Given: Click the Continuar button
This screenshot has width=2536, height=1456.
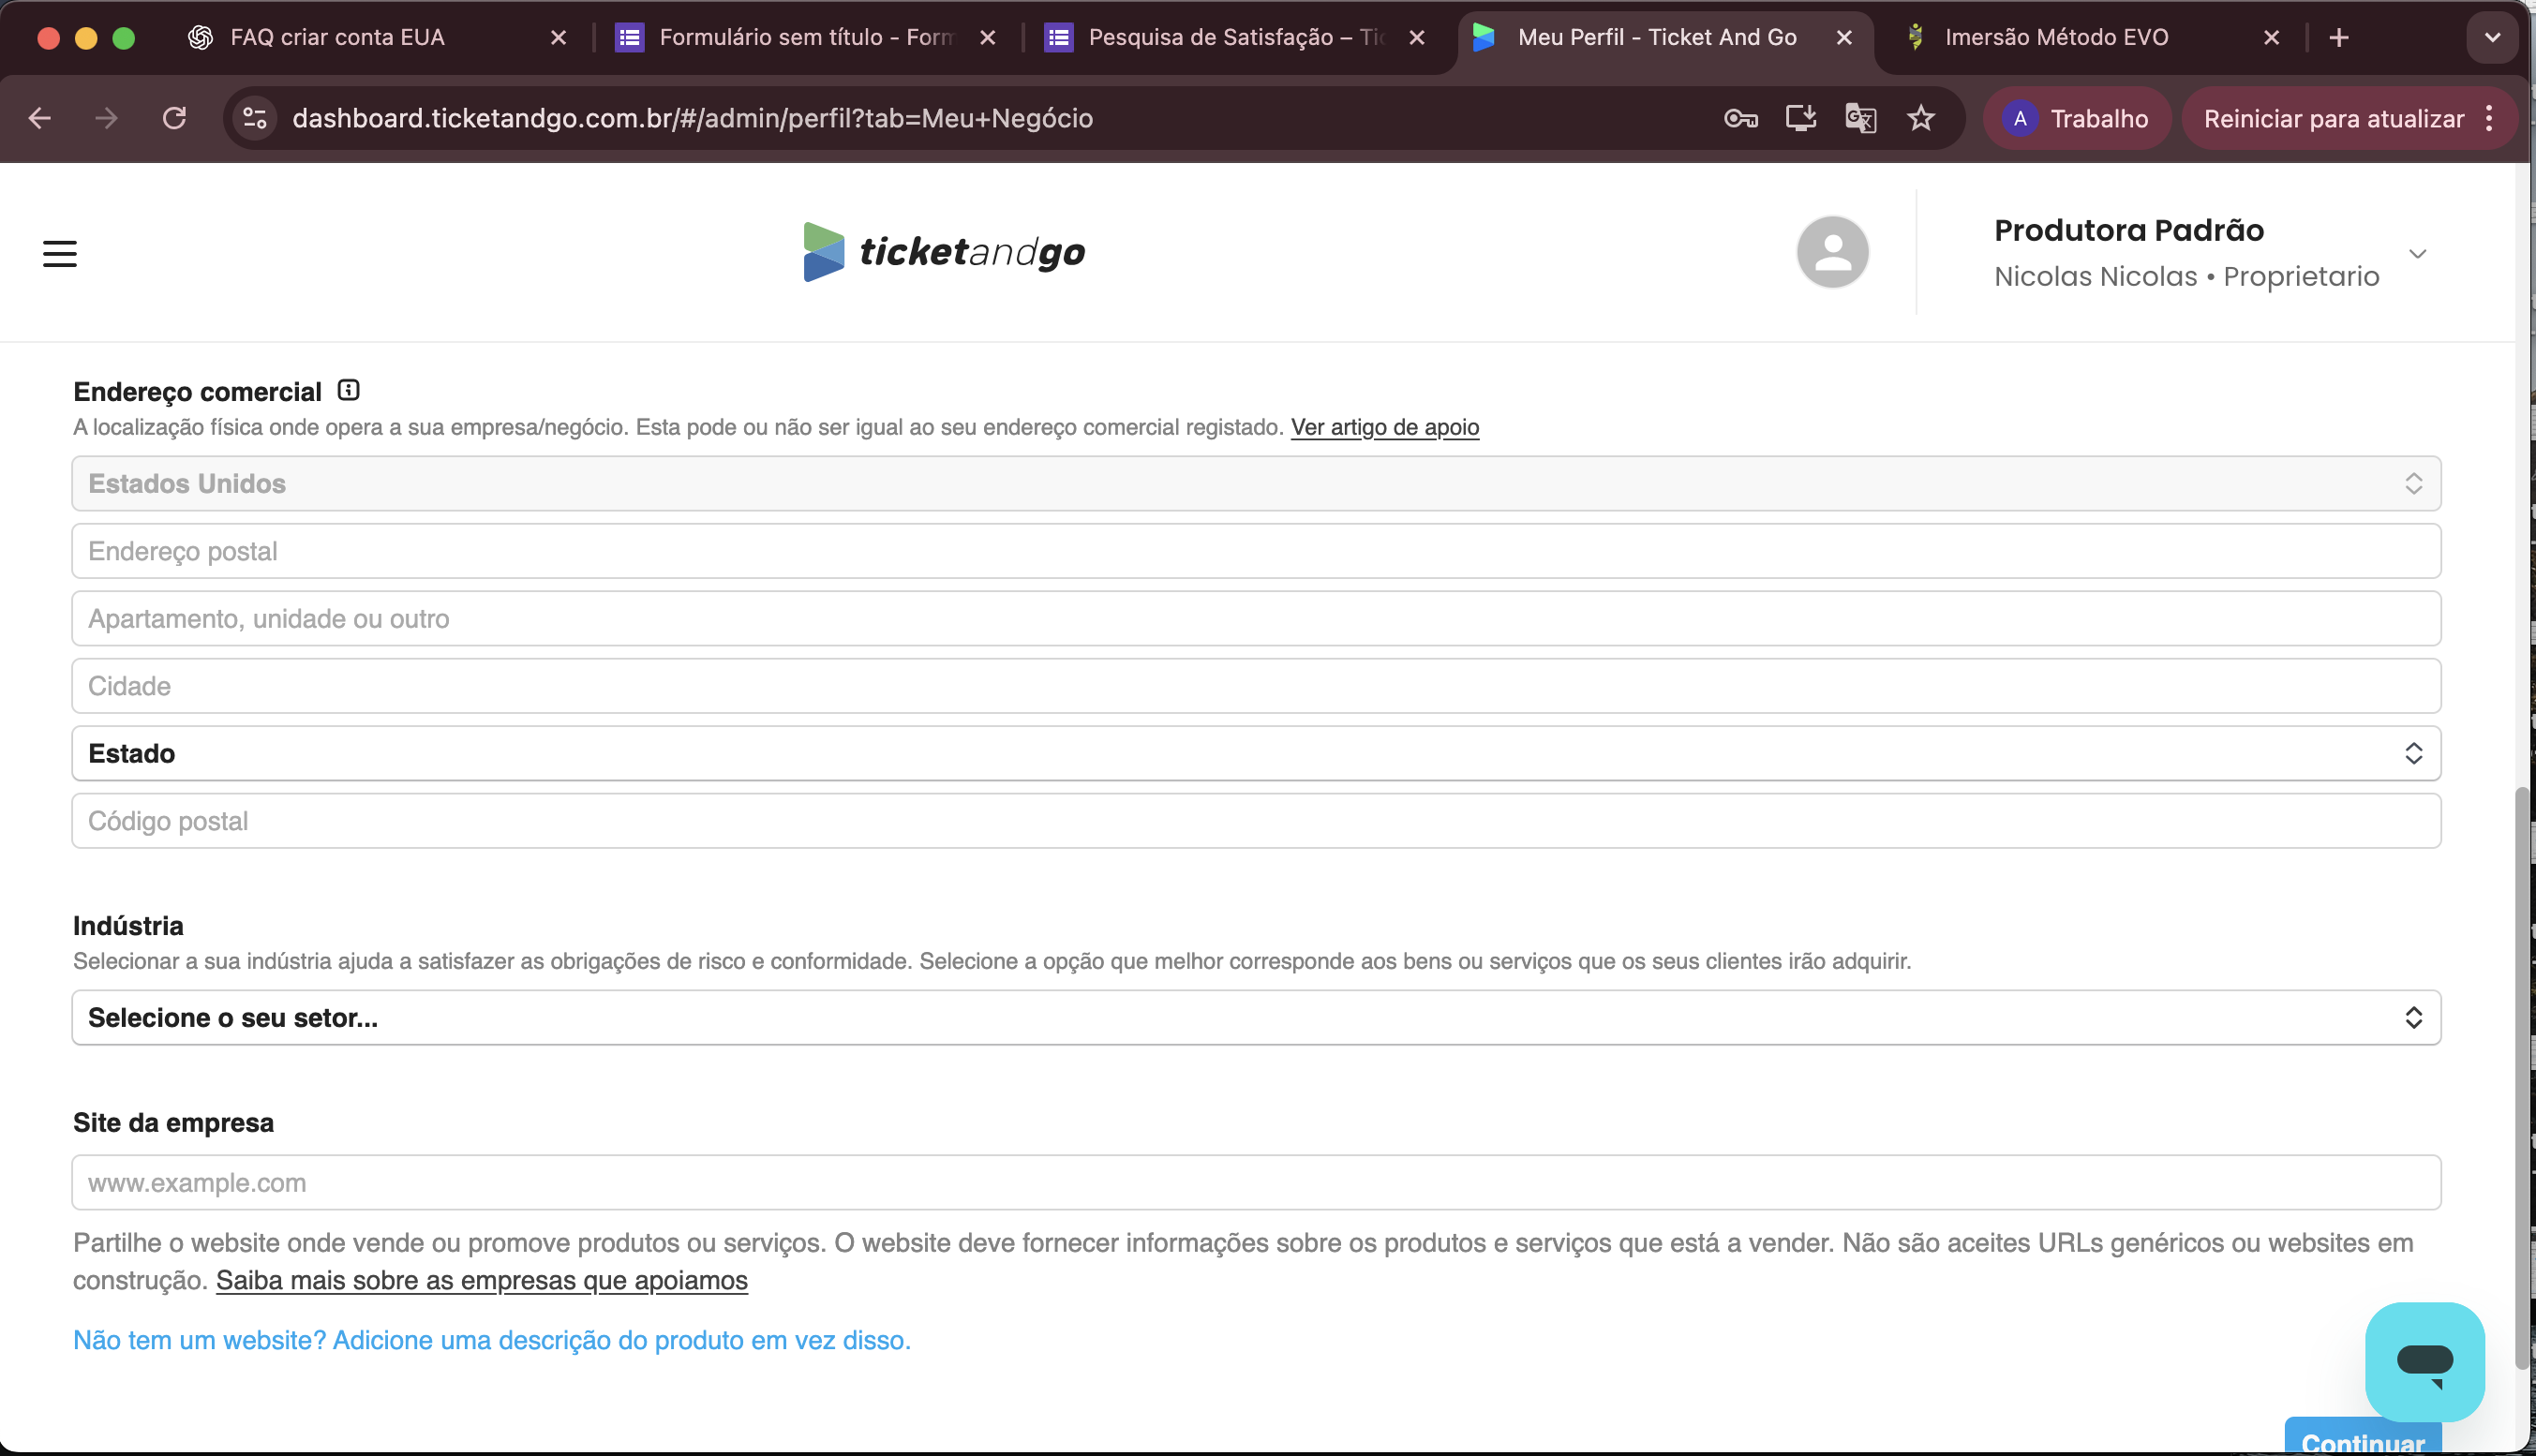Looking at the screenshot, I should (x=2362, y=1437).
